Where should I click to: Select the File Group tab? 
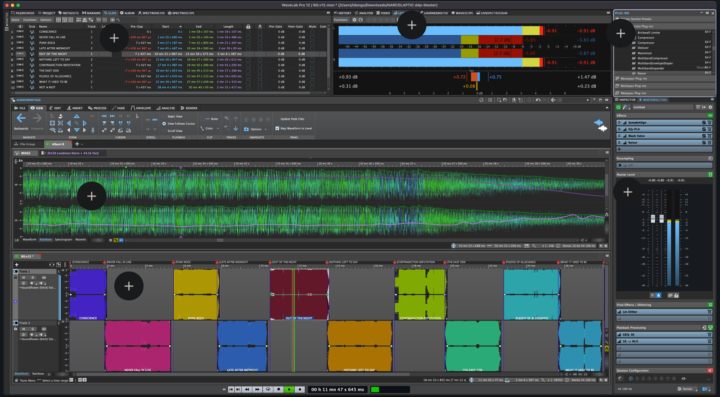[27, 144]
